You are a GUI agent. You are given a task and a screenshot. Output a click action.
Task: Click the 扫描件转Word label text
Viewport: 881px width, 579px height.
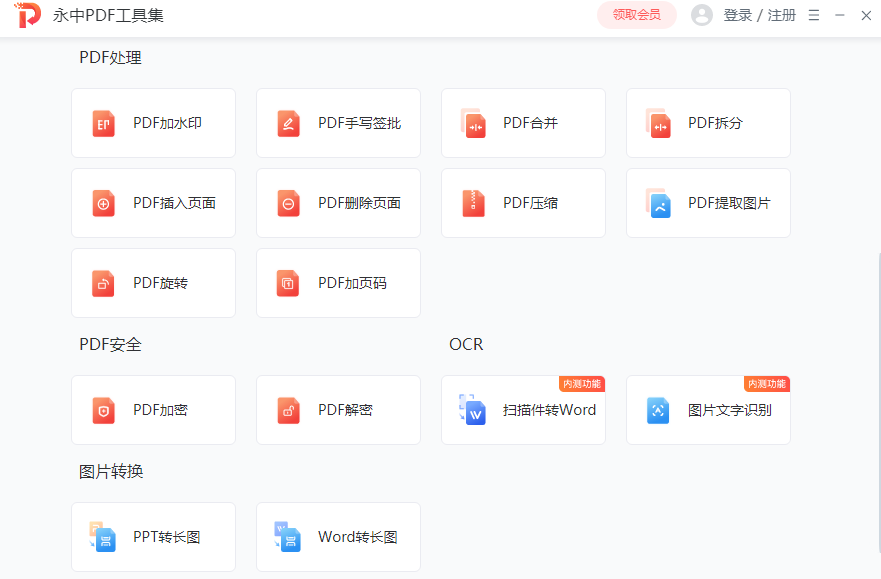tap(550, 411)
